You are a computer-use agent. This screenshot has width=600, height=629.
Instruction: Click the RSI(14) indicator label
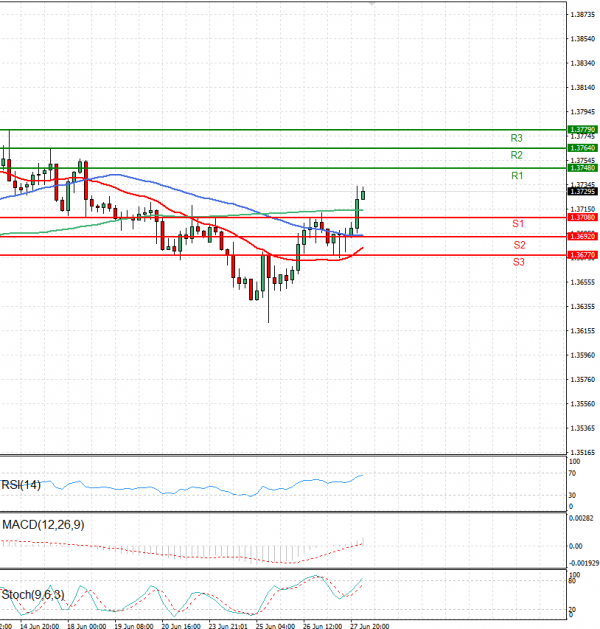click(x=23, y=485)
